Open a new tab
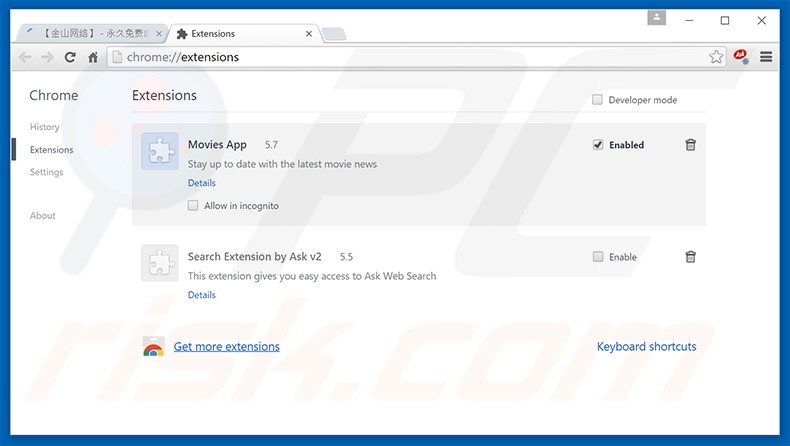The height and width of the screenshot is (446, 790). point(334,34)
